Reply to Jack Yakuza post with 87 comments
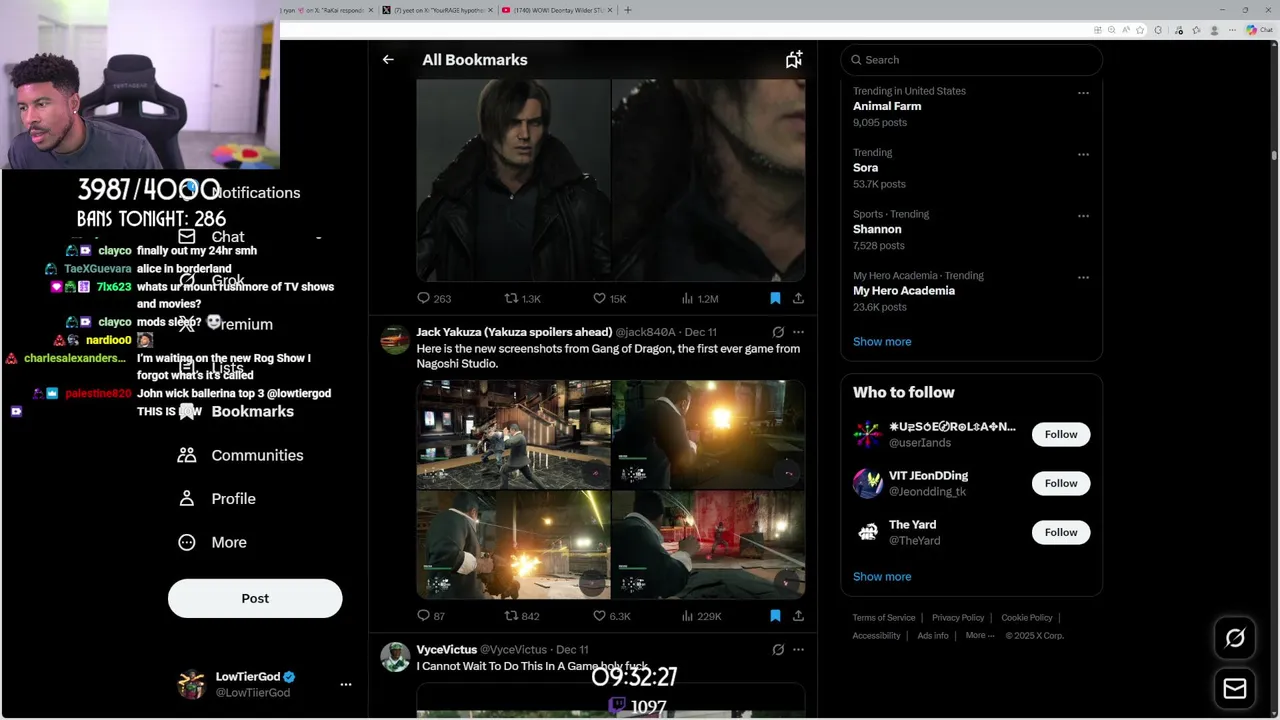This screenshot has height=720, width=1280. click(x=431, y=616)
